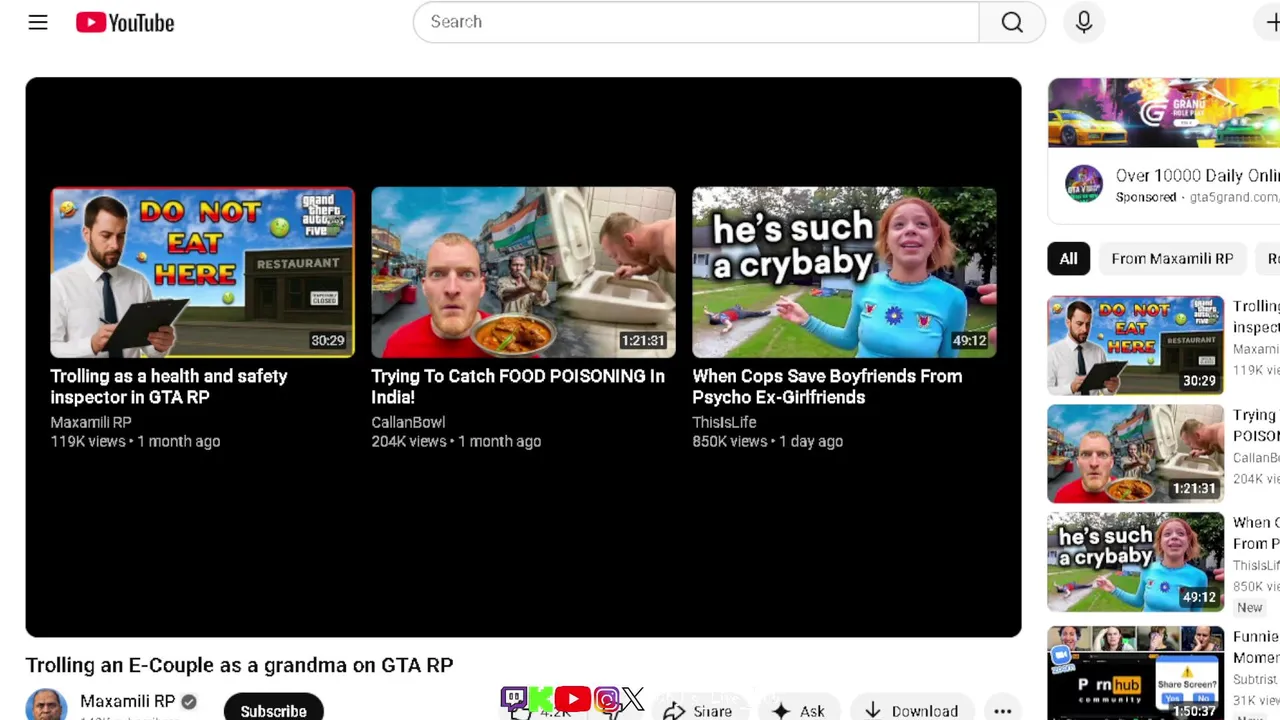Image resolution: width=1280 pixels, height=720 pixels.
Task: Open sidebar thumbnail with 1:50:37 duration
Action: [1135, 672]
